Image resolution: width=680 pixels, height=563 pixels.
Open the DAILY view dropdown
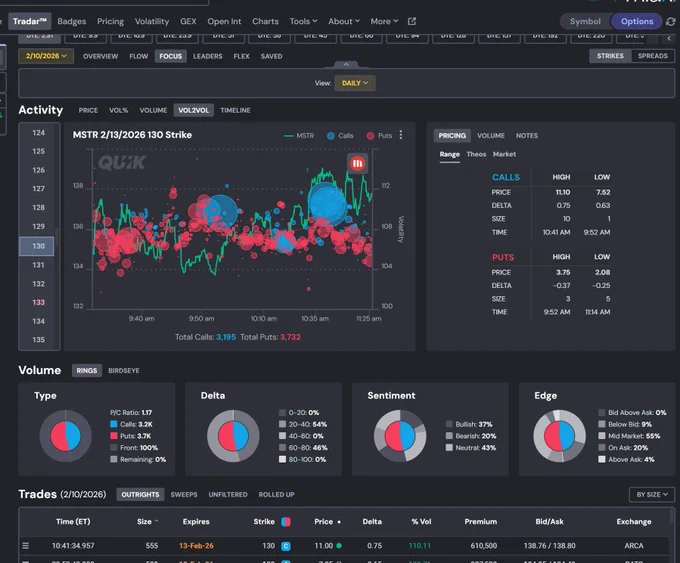(355, 83)
